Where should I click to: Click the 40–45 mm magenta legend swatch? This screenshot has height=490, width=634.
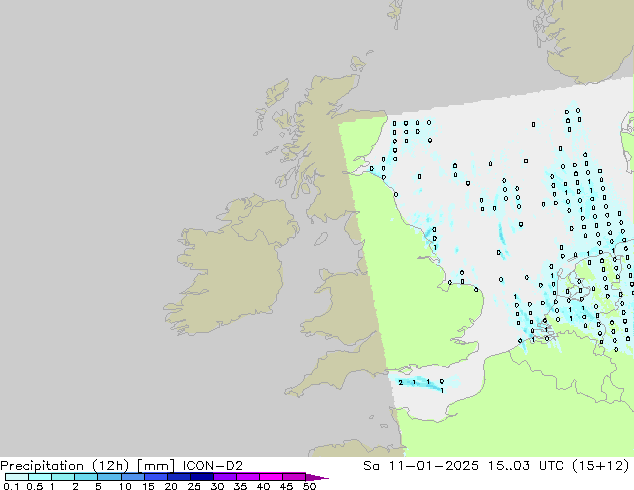271,477
